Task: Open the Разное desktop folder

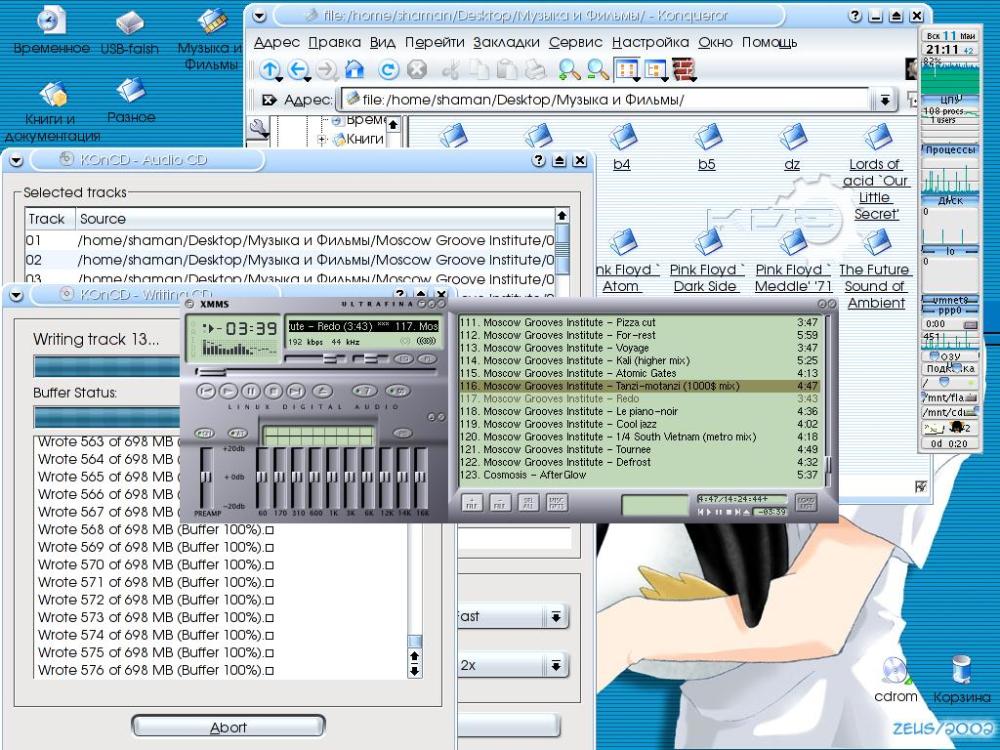Action: point(131,100)
